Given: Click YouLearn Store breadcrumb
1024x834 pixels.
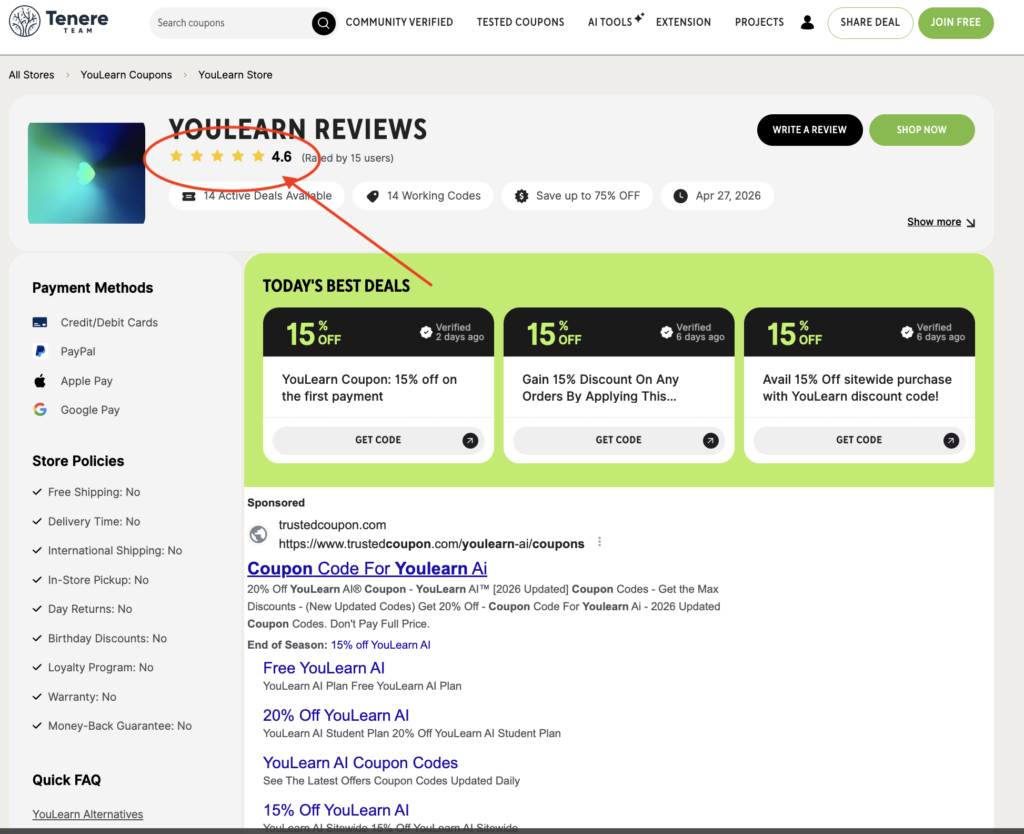Looking at the screenshot, I should (235, 75).
